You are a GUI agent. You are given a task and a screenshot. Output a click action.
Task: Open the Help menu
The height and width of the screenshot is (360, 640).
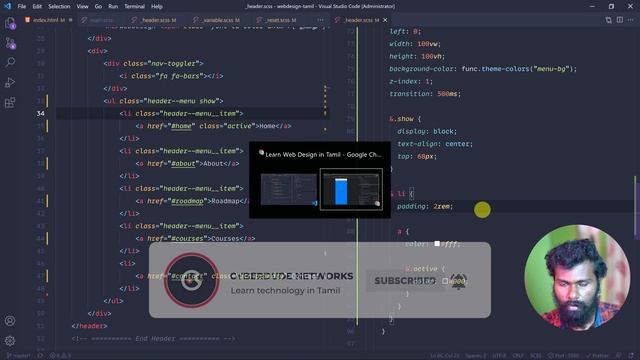coord(157,7)
